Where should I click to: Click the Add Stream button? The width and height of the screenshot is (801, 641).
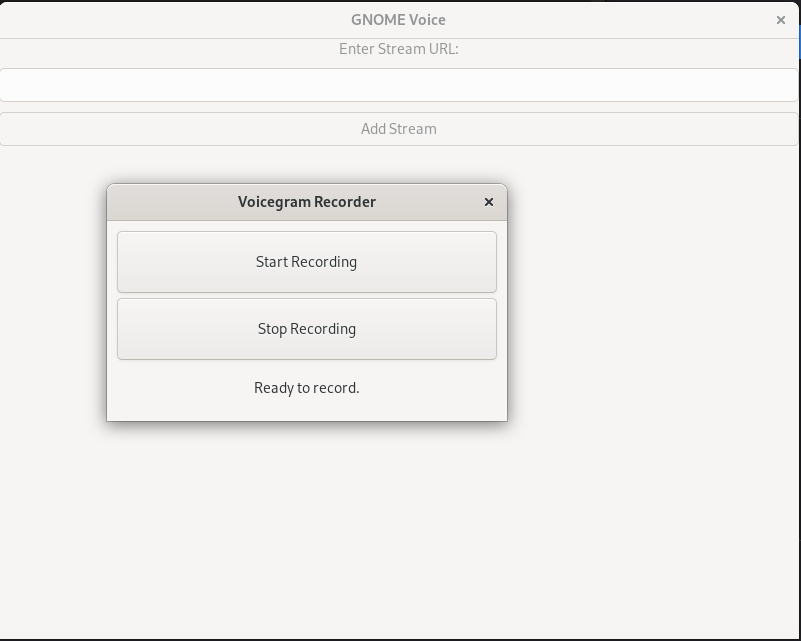click(x=399, y=129)
